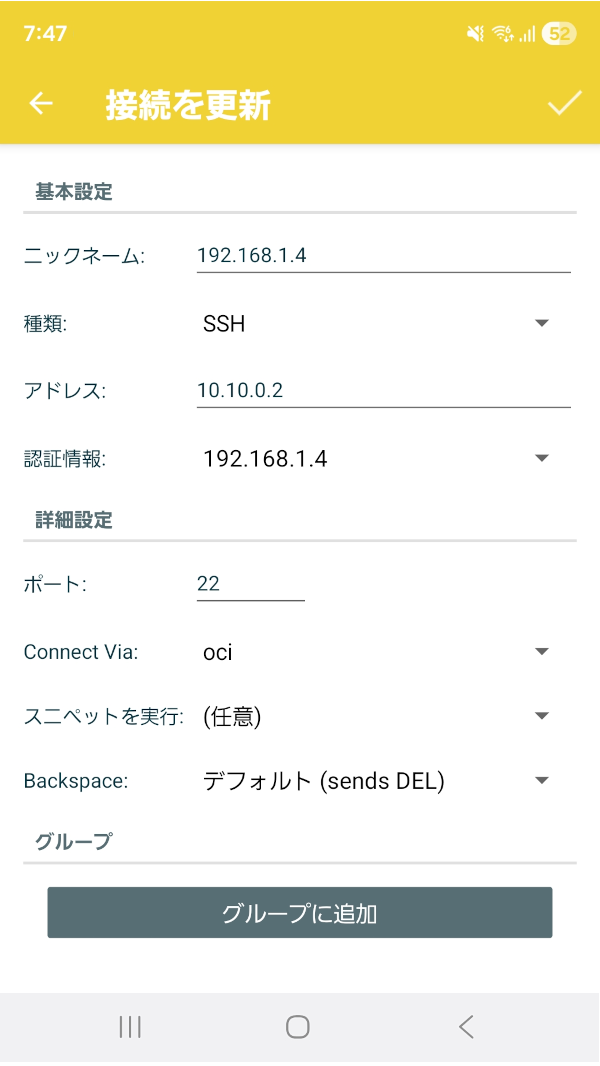
Task: Tap the battery indicator in status bar
Action: click(558, 34)
